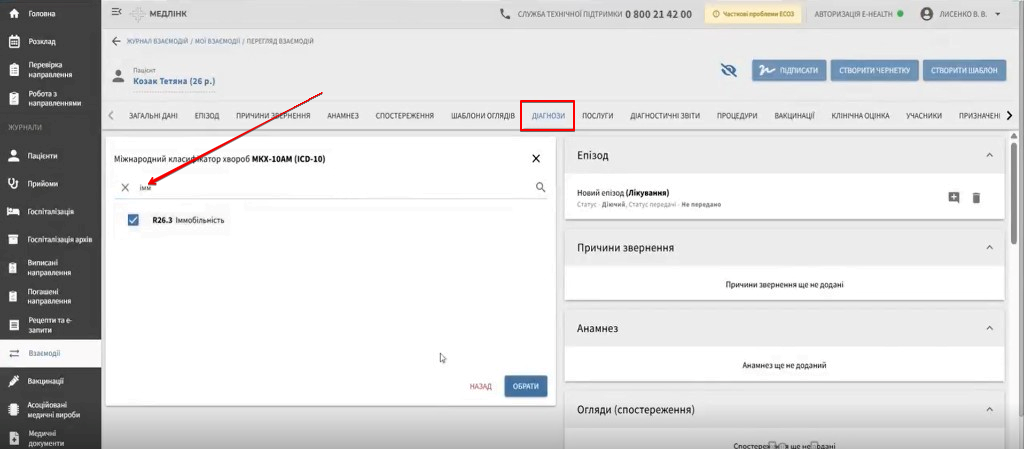Open ПРИЧИНИ ЗВЕРНЕННЯ tab
1024x449 pixels.
(273, 116)
